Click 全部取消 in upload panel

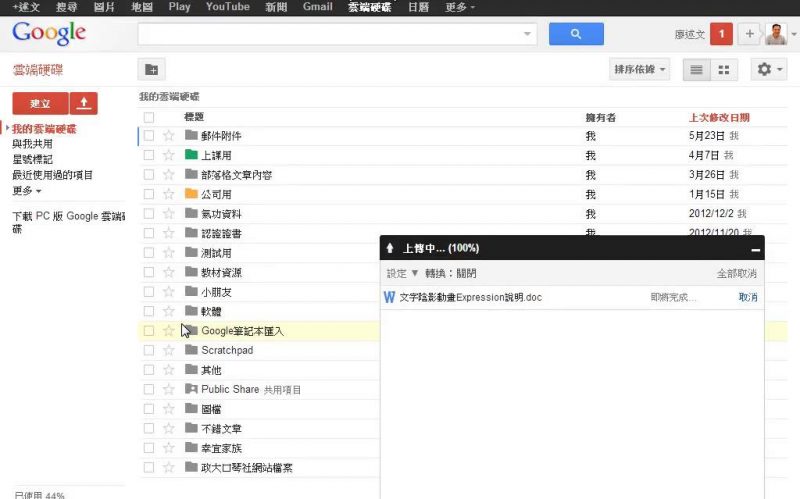pos(736,273)
